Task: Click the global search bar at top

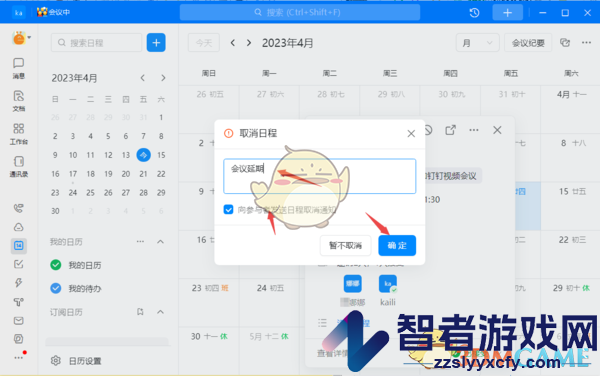Action: click(x=300, y=13)
